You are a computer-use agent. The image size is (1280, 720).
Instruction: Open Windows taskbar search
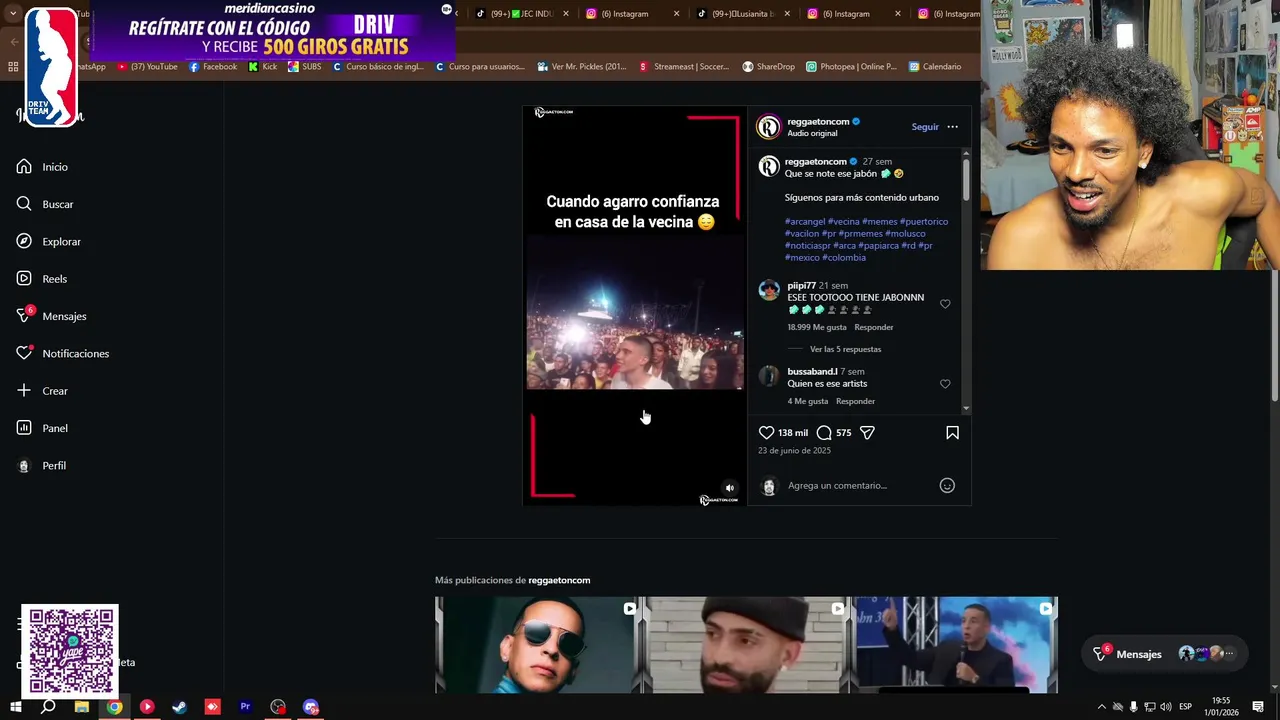click(x=48, y=707)
